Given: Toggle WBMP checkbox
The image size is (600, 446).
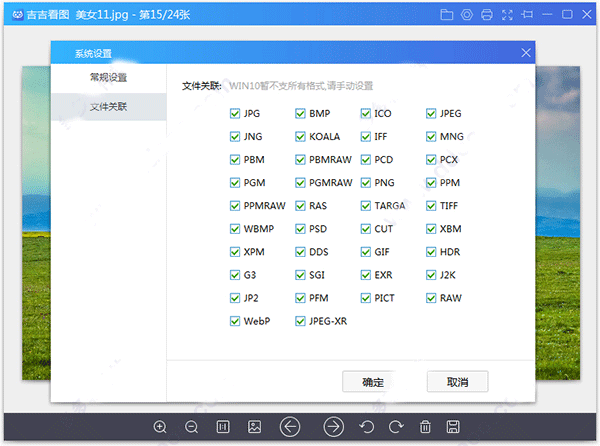Looking at the screenshot, I should 235,229.
